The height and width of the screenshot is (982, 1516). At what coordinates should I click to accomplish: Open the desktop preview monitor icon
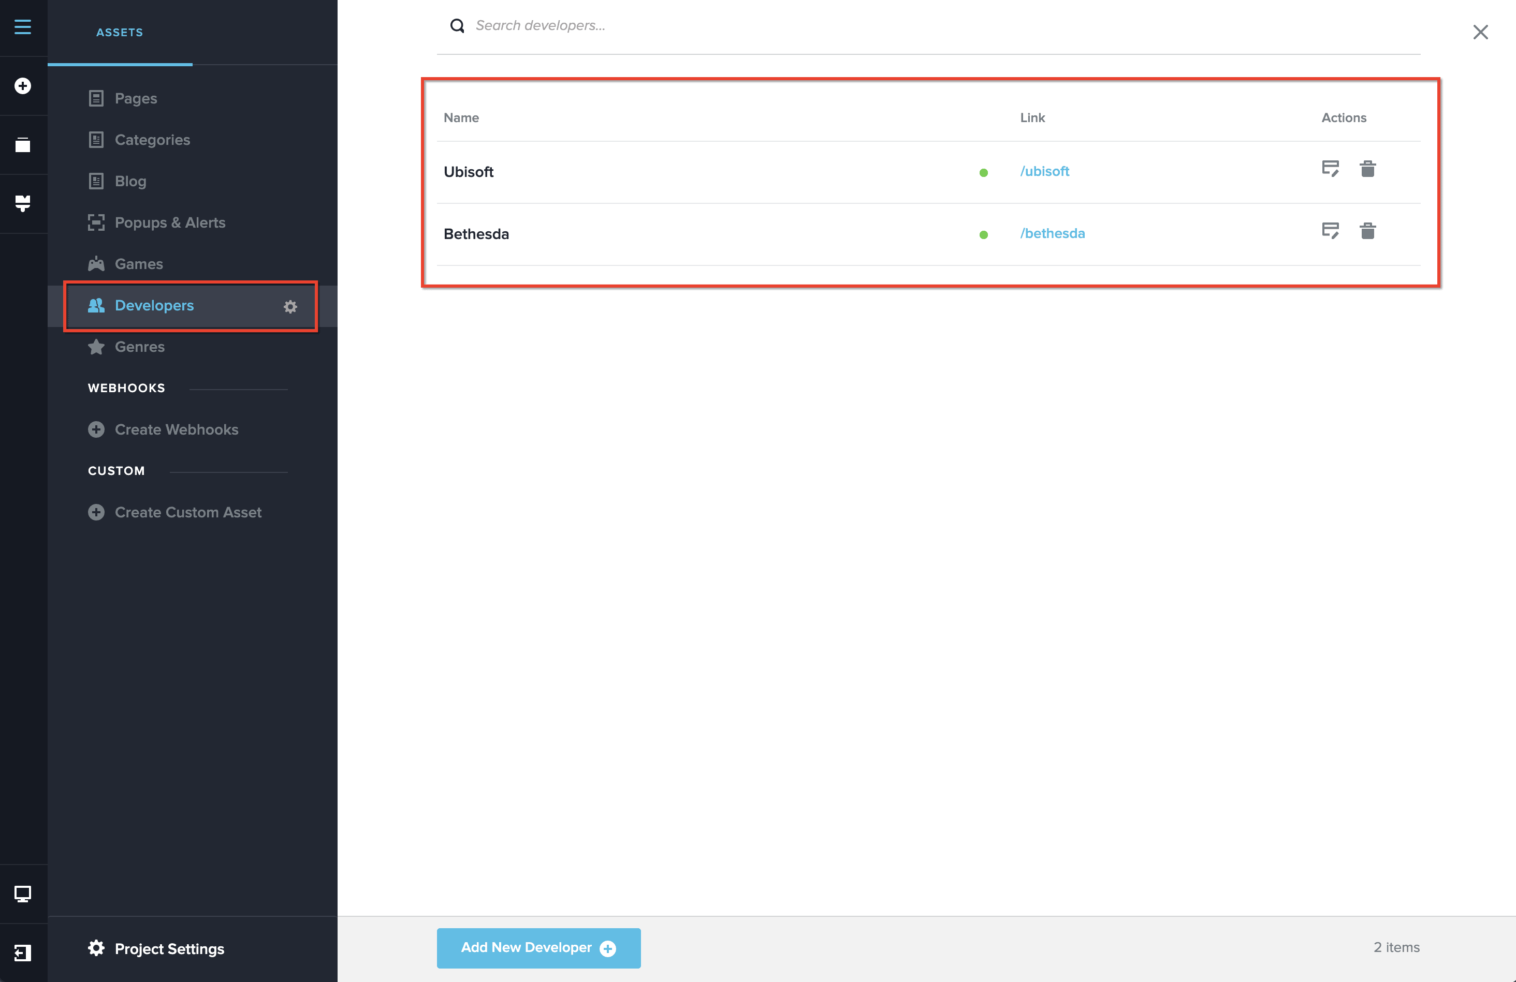[23, 894]
